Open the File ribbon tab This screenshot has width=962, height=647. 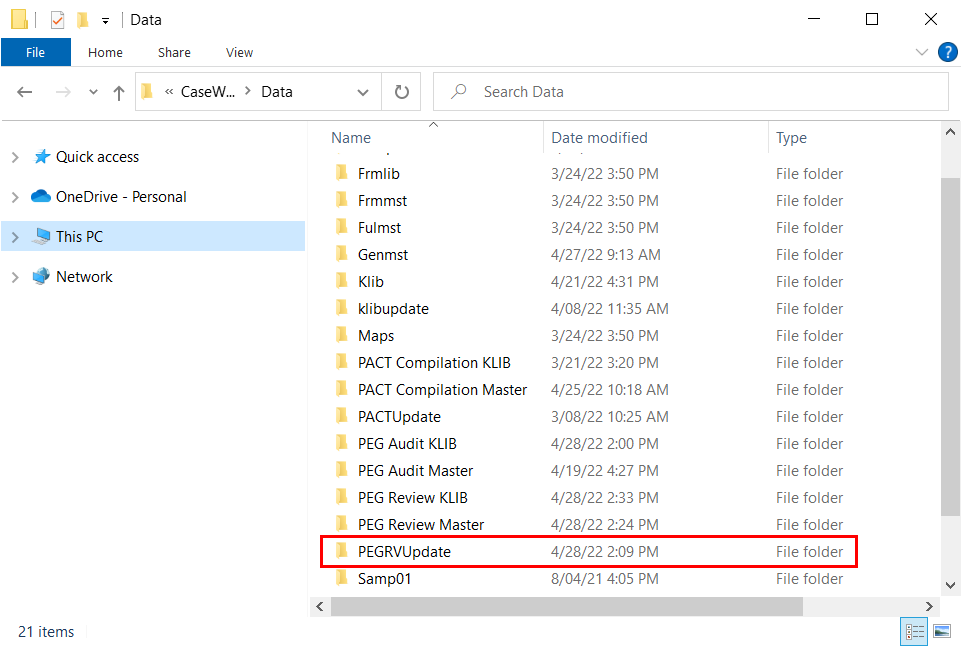point(36,52)
